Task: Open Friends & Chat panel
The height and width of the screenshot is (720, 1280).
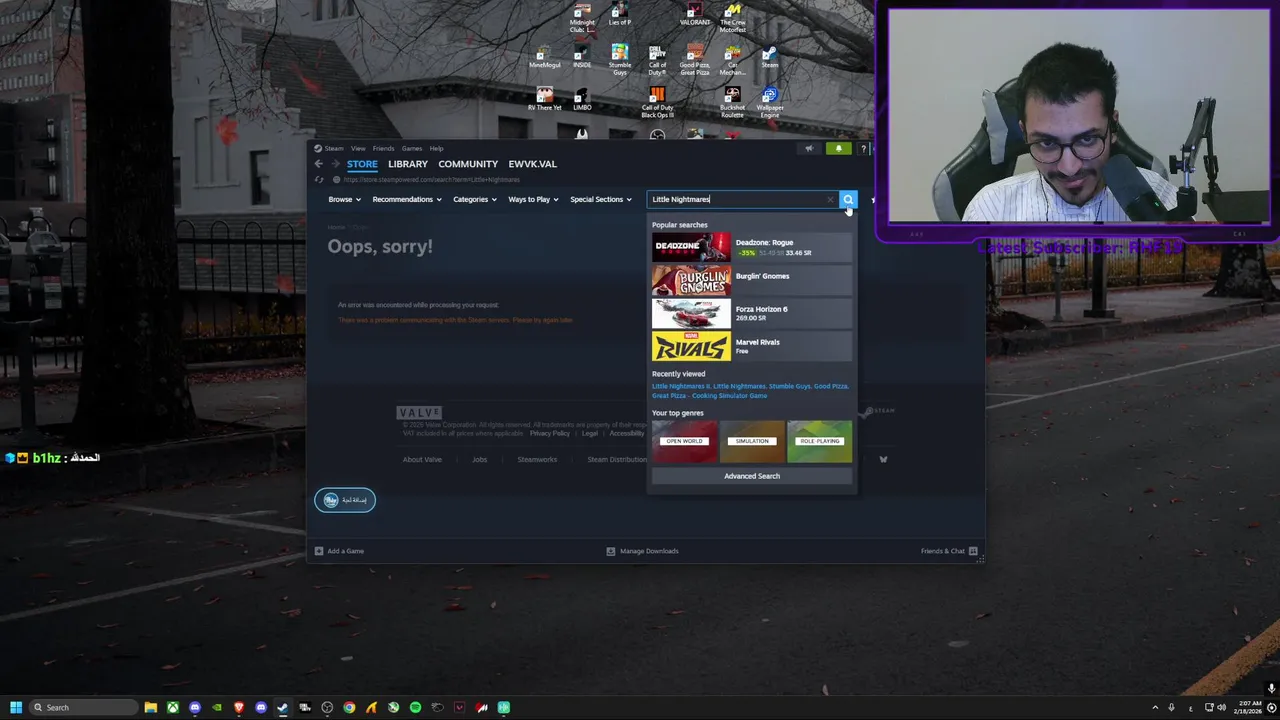Action: [x=949, y=551]
